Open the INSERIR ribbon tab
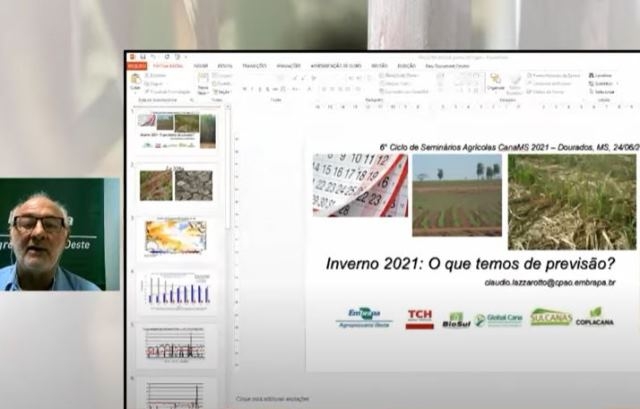This screenshot has height=409, width=640. [x=200, y=66]
